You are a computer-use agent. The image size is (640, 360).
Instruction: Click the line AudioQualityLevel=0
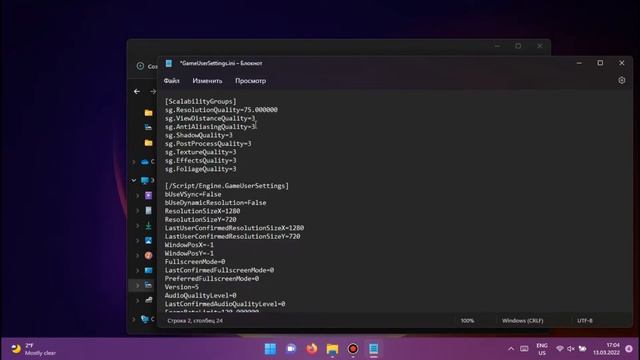click(x=200, y=296)
